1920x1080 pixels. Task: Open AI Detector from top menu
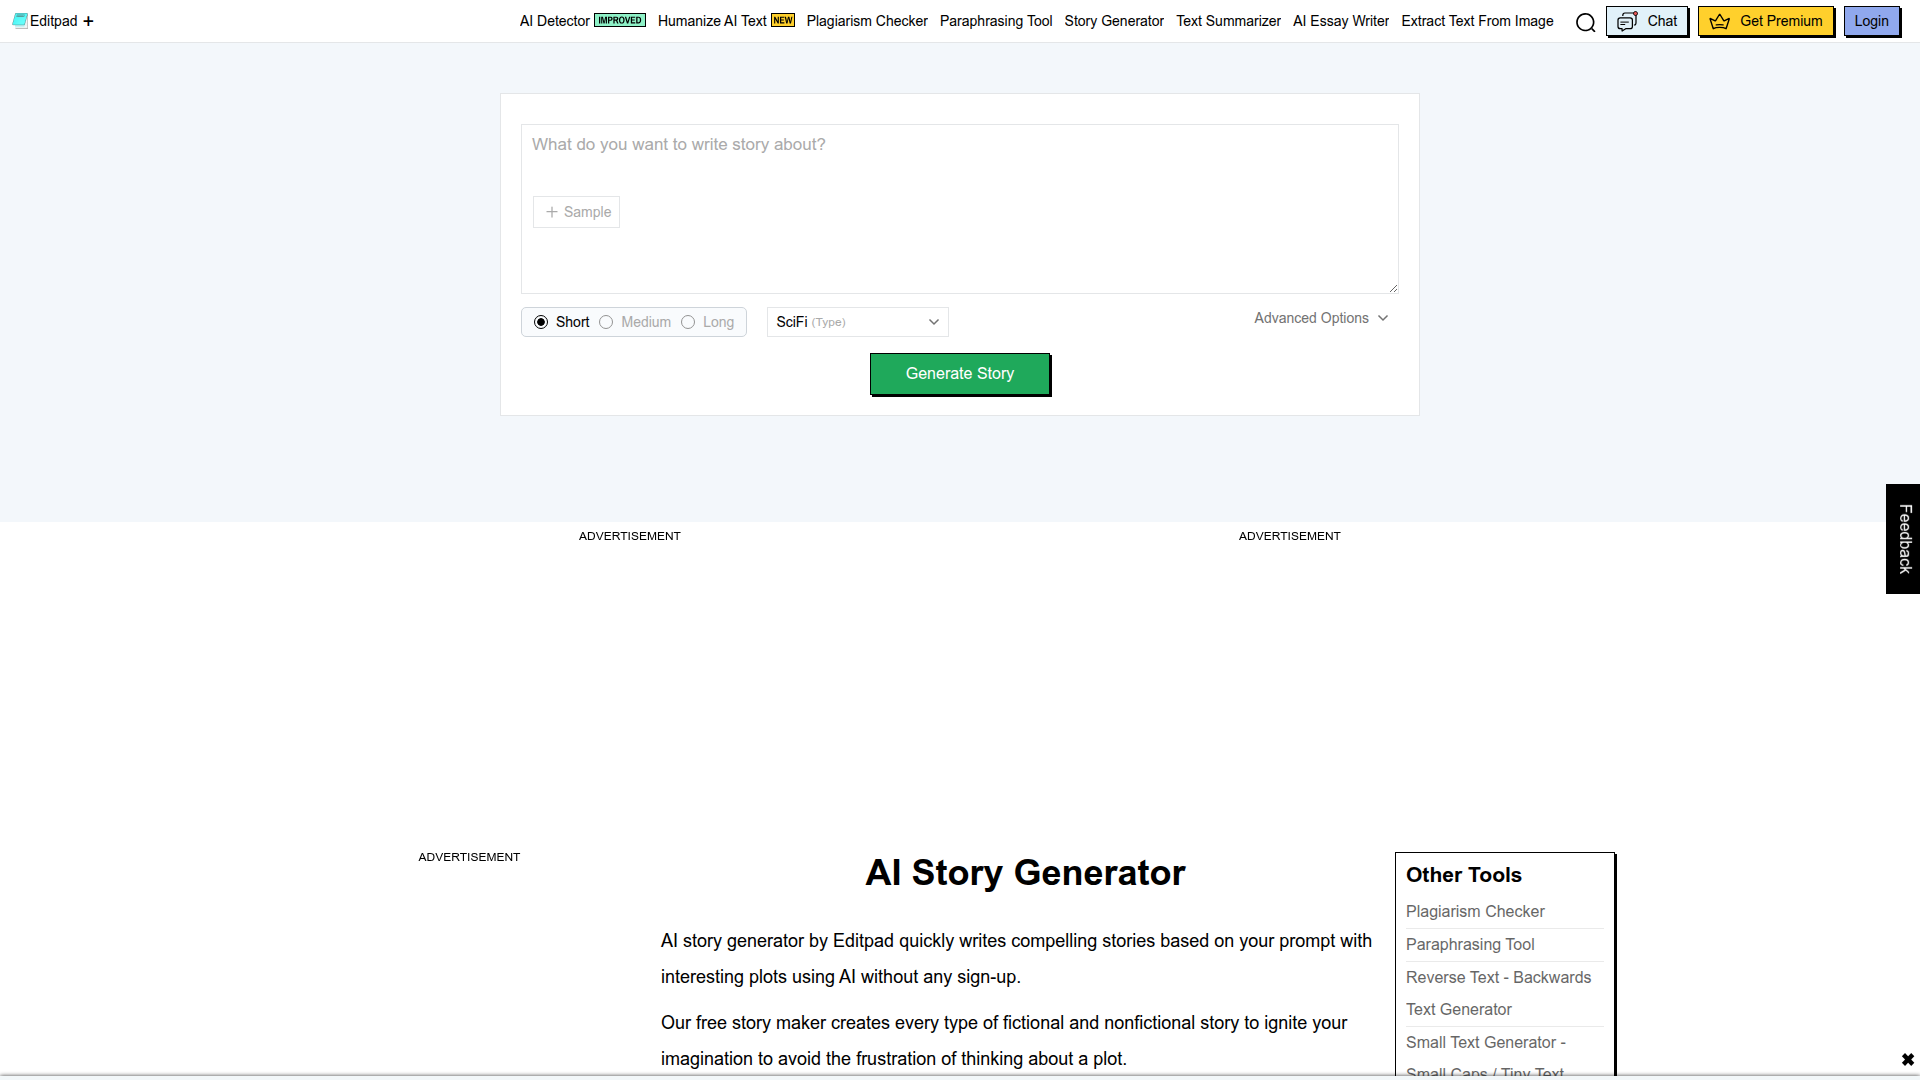tap(555, 21)
